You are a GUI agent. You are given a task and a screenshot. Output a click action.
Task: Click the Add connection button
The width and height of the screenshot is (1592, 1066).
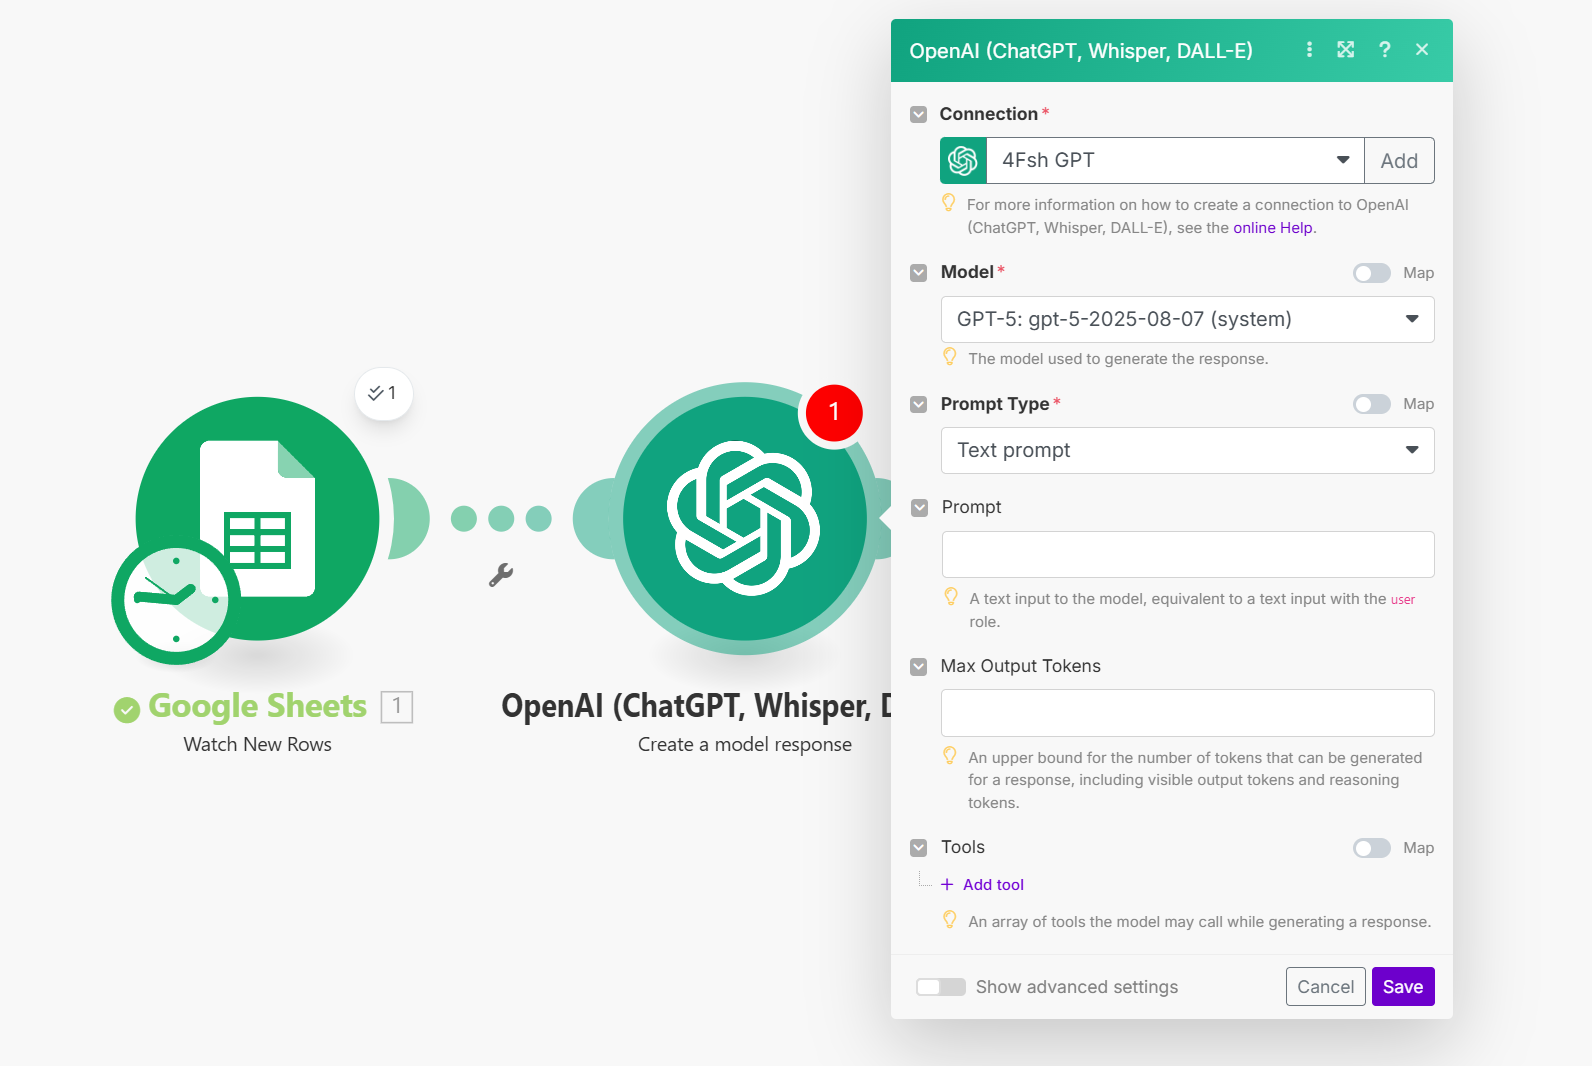tap(1399, 161)
